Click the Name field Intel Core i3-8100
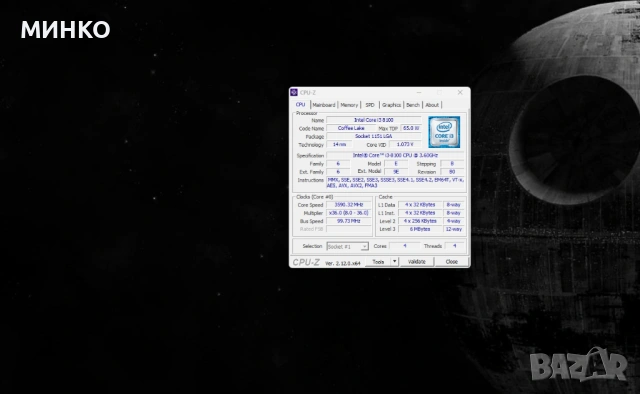Screen dimensions: 640x394 (373, 120)
